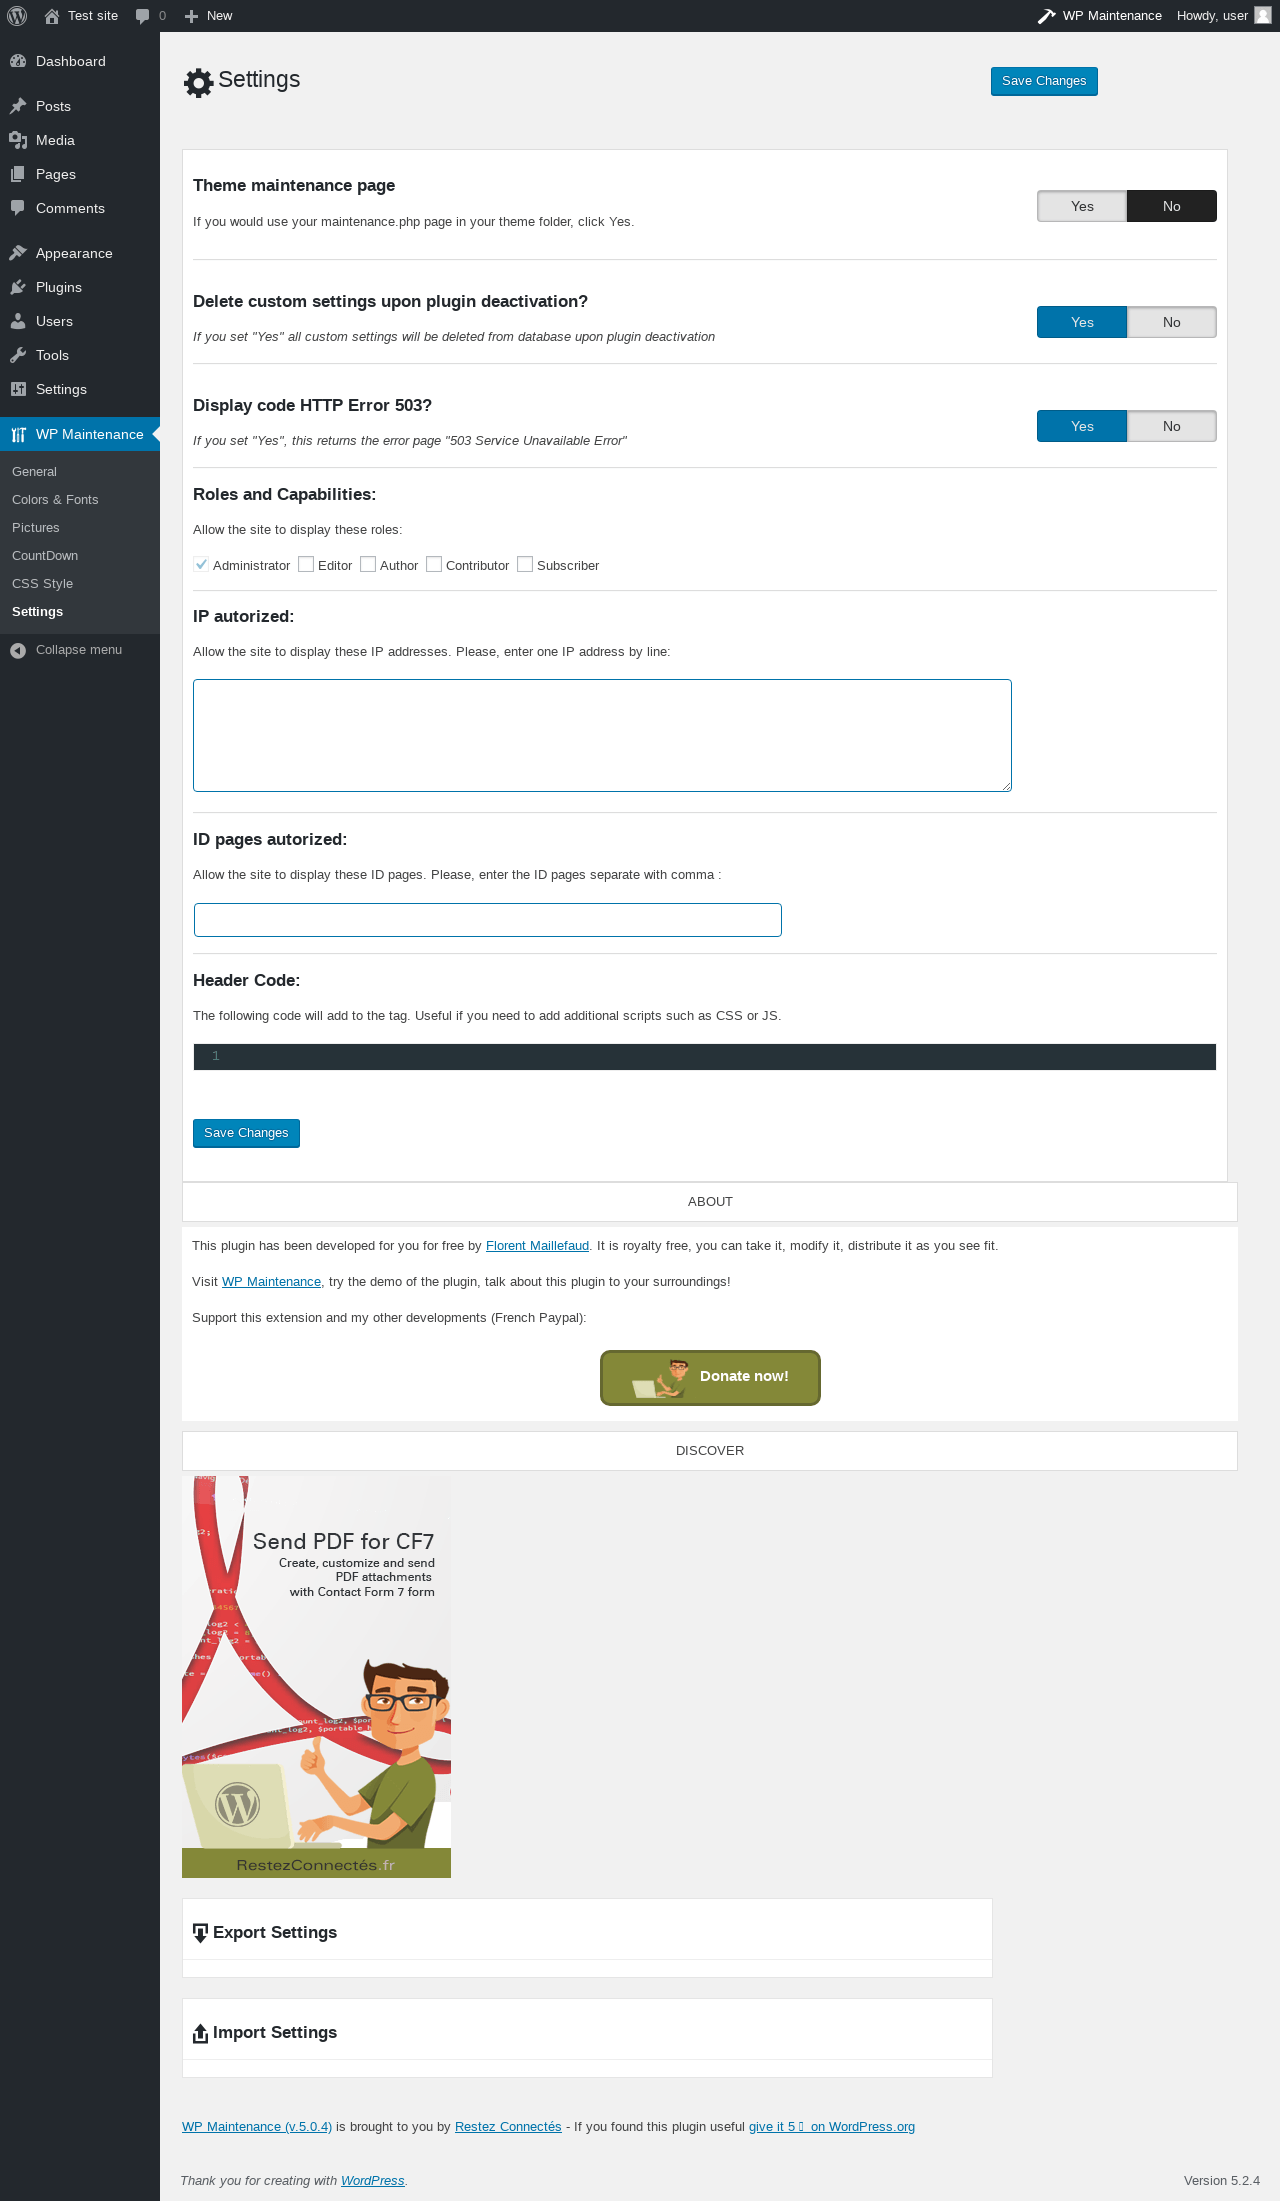Set Theme maintenance page to Yes
Screen dimensions: 1280x2201
[x=1082, y=206]
